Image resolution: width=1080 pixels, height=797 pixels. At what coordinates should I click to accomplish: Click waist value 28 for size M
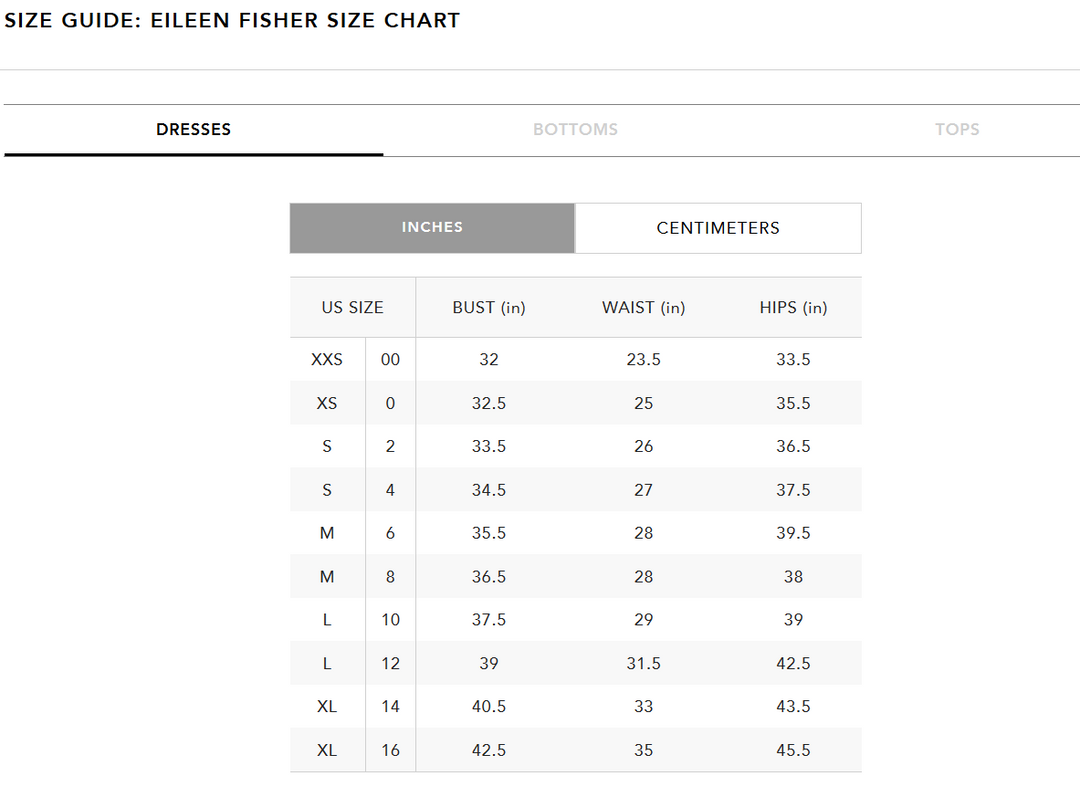(x=643, y=533)
